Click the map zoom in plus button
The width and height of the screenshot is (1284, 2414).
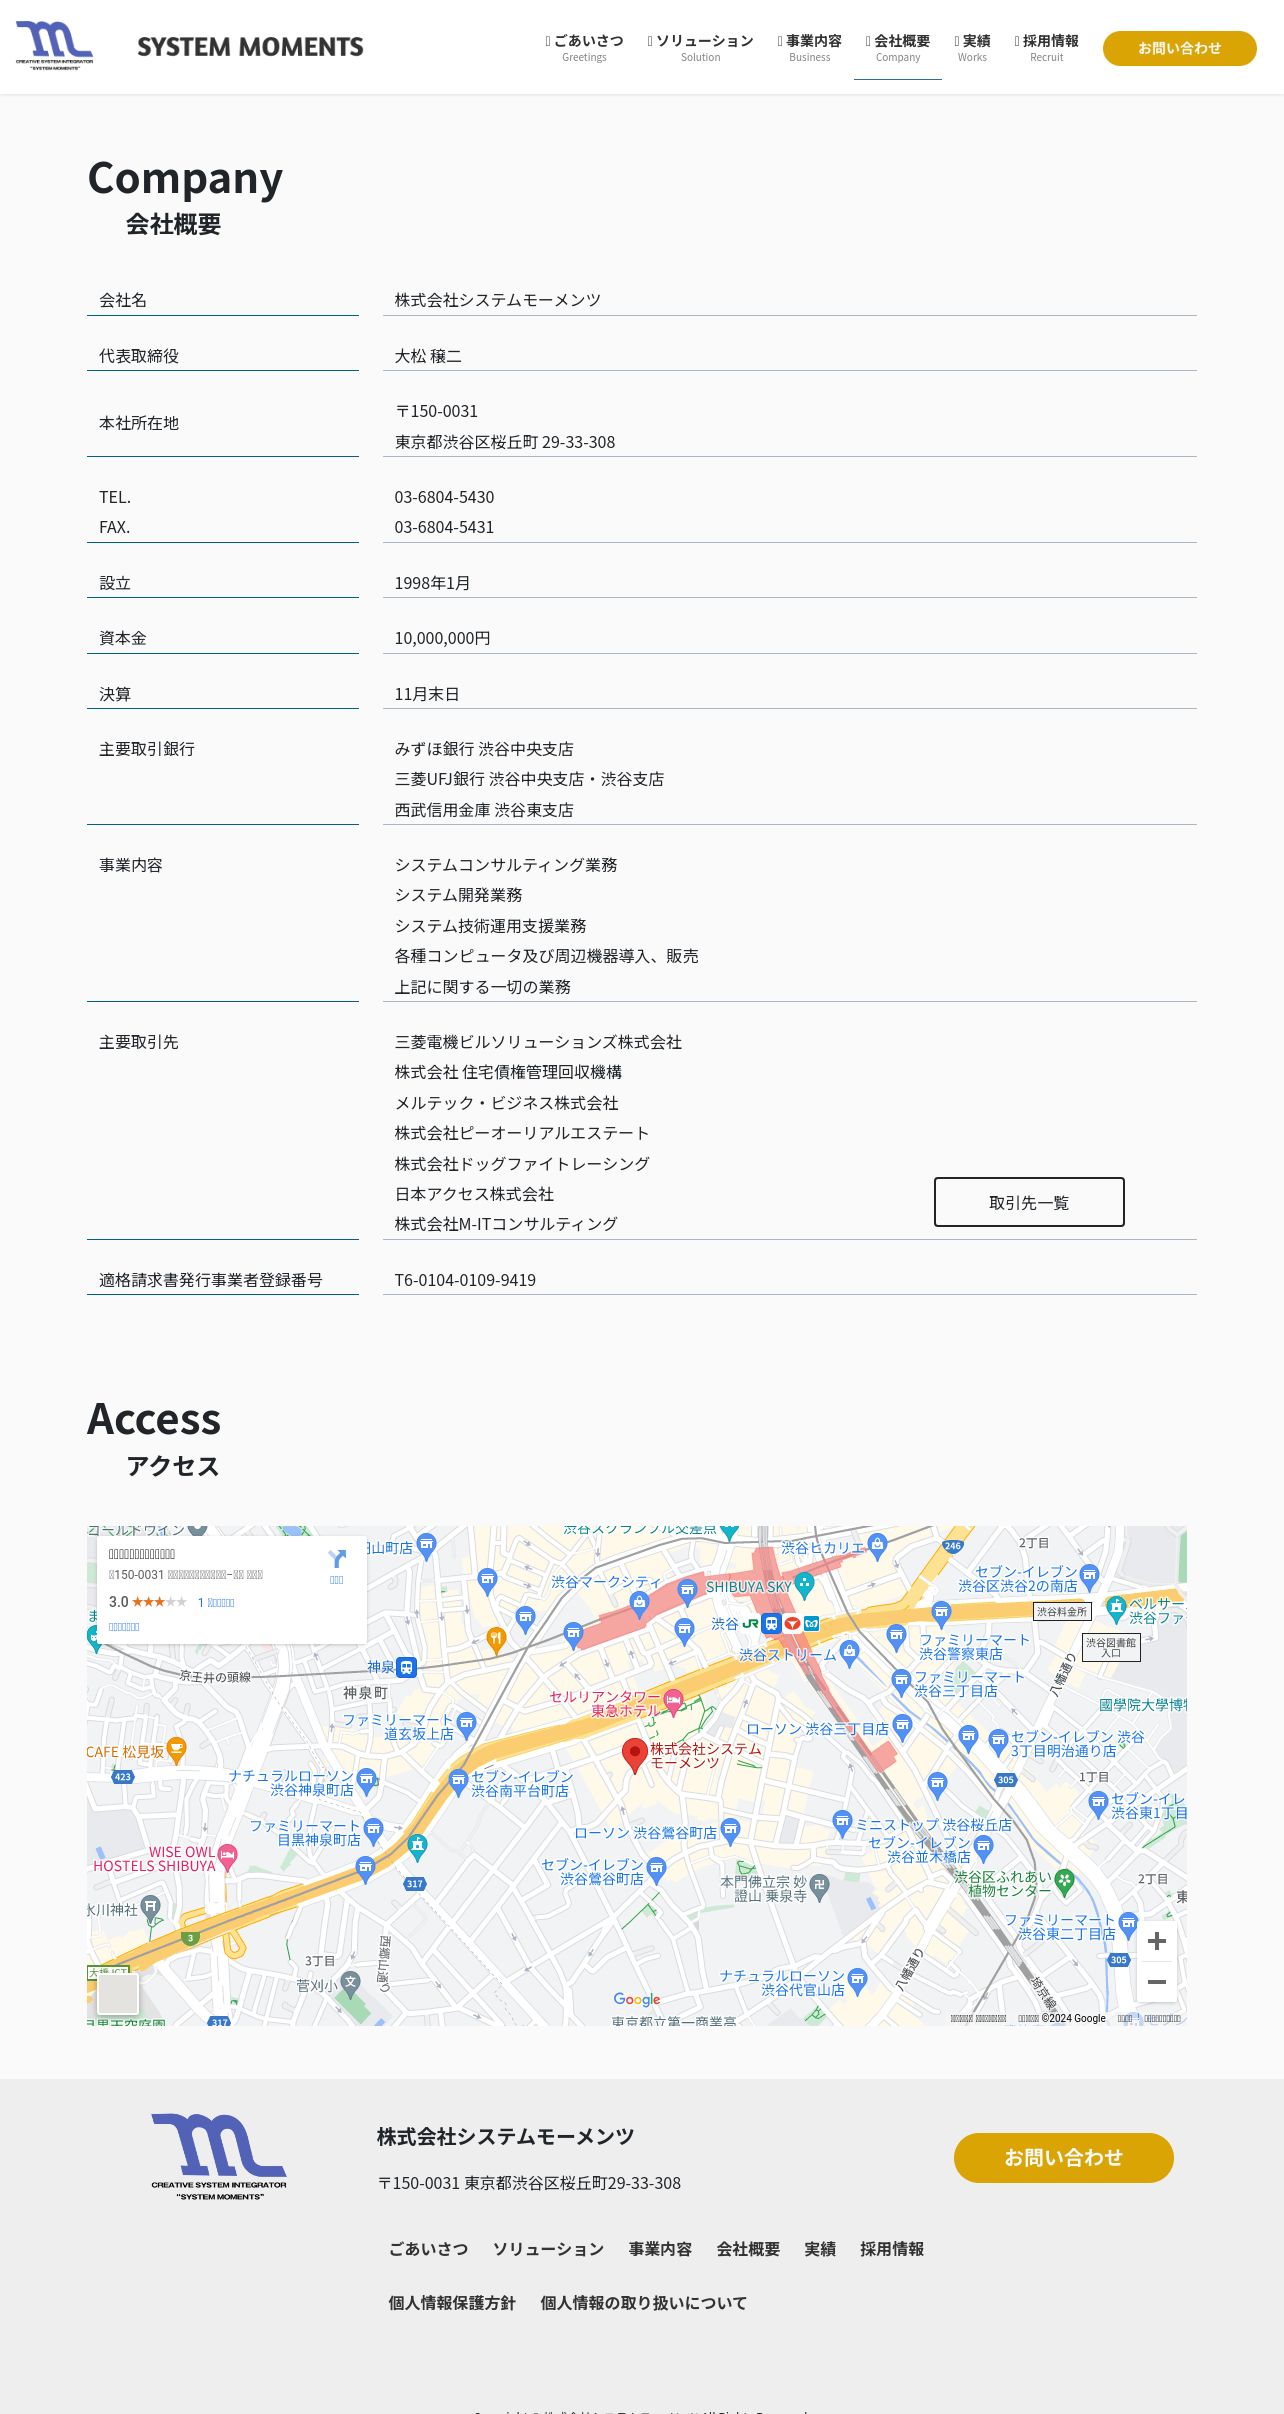(x=1157, y=1941)
